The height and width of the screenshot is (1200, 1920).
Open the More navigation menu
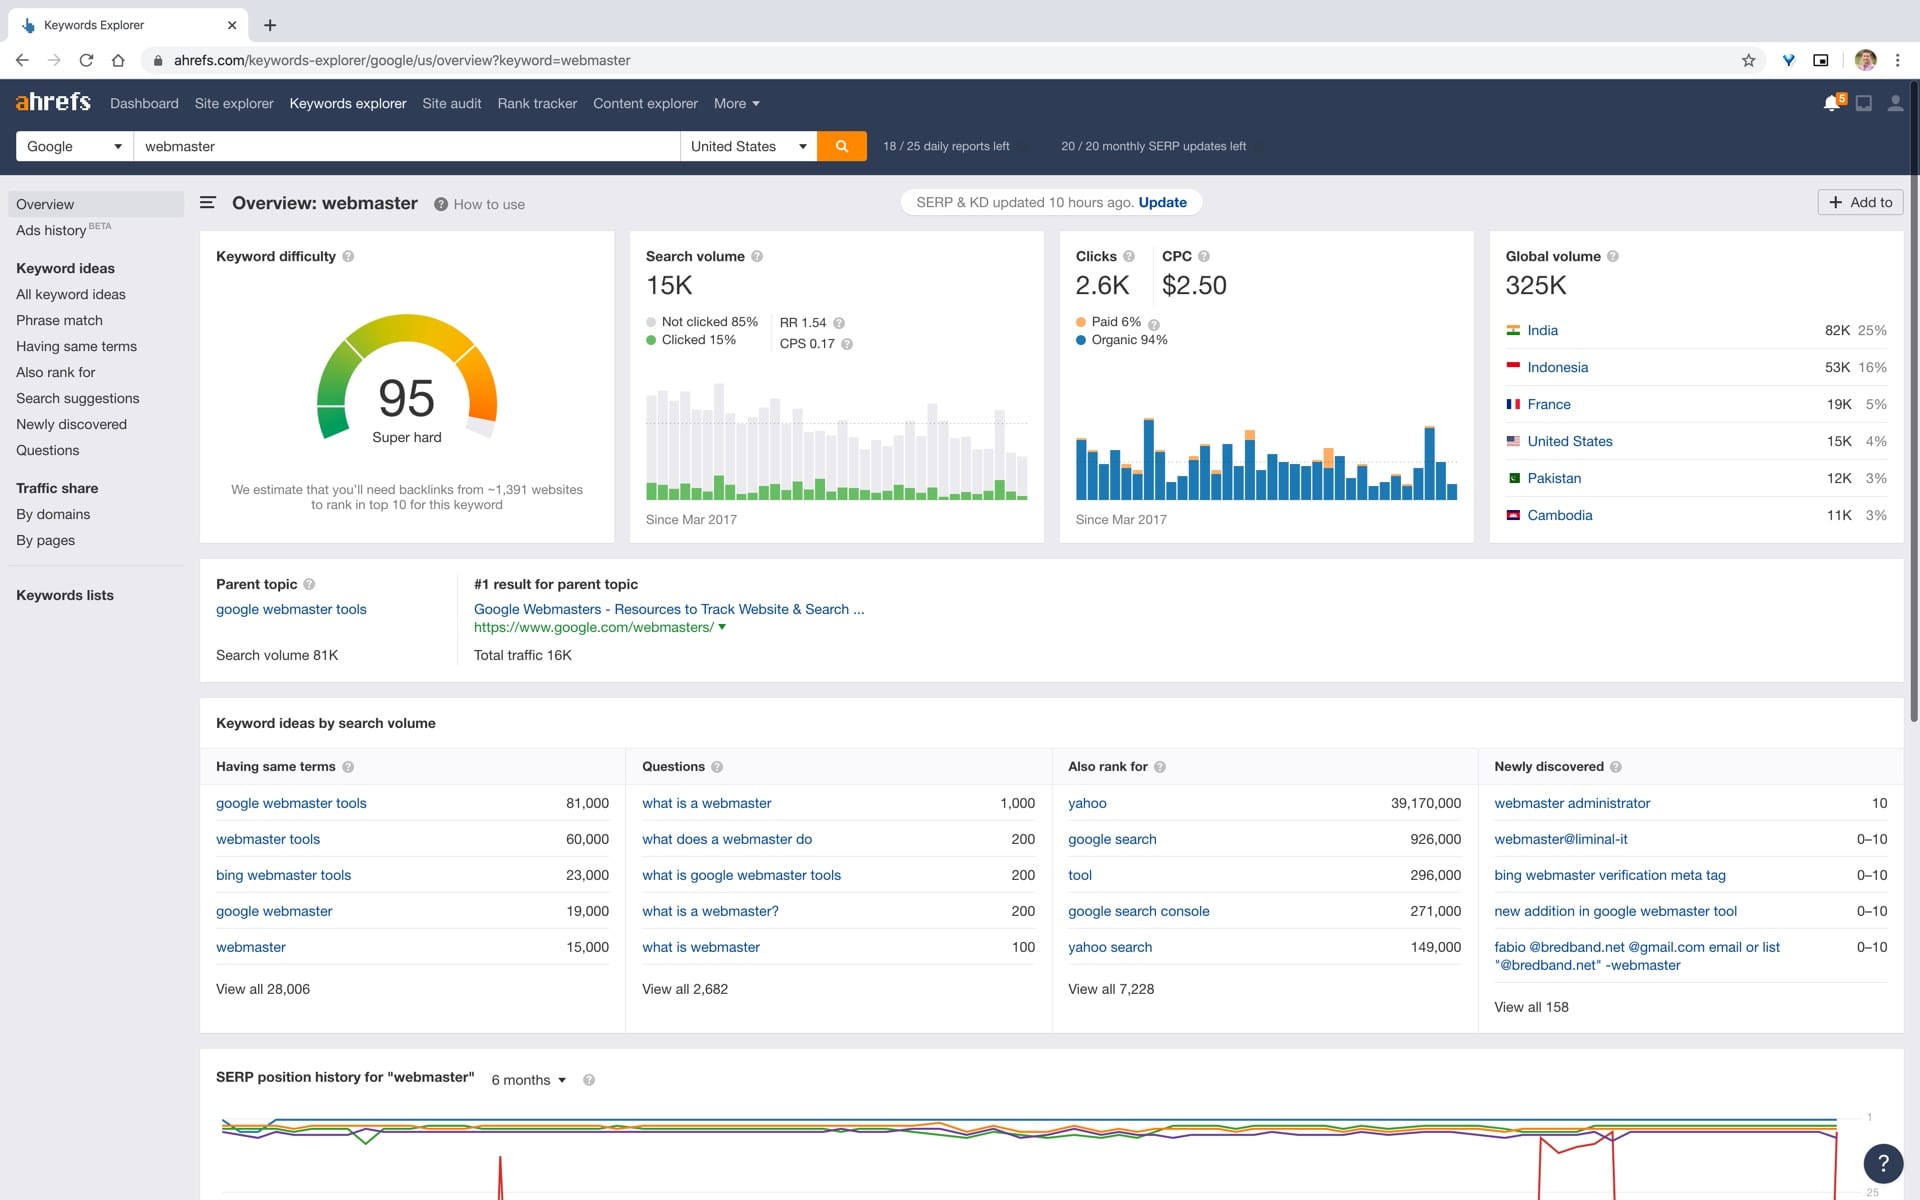(736, 103)
